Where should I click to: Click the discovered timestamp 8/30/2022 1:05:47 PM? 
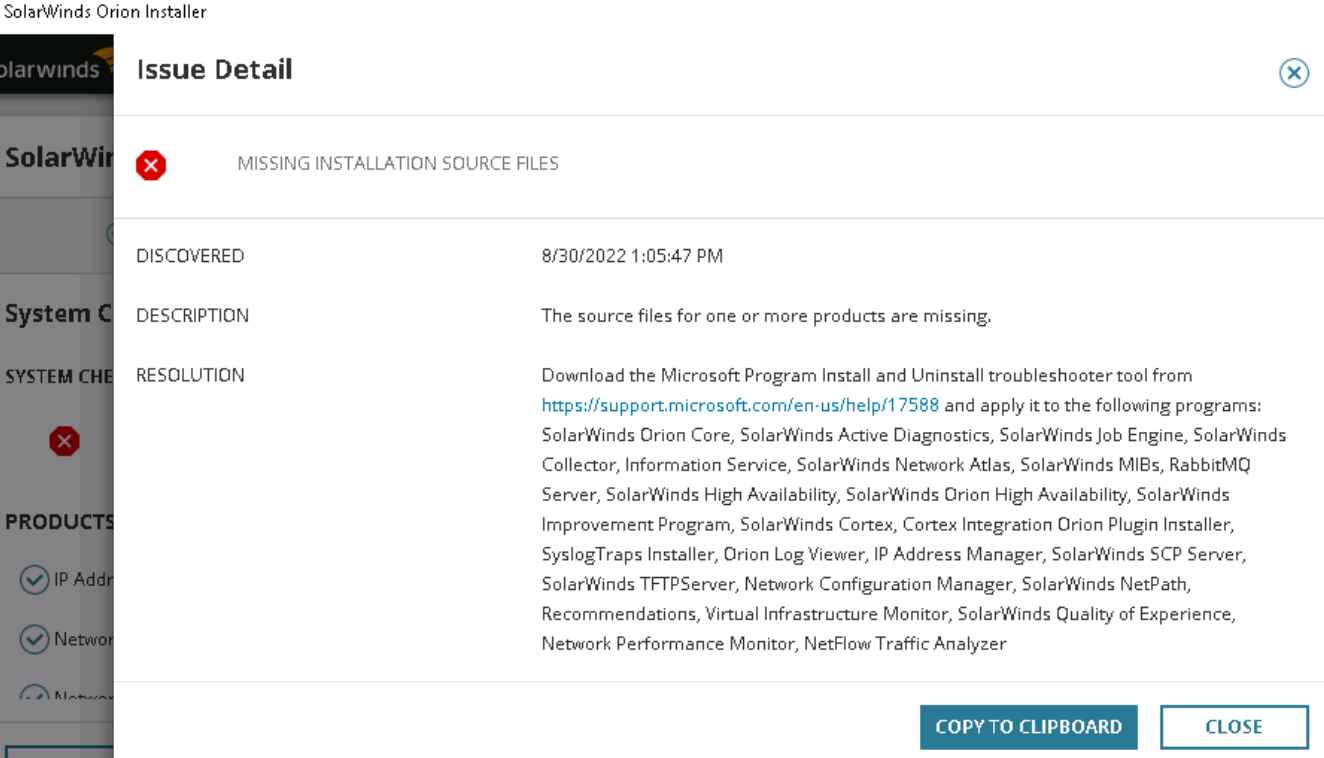pos(632,256)
